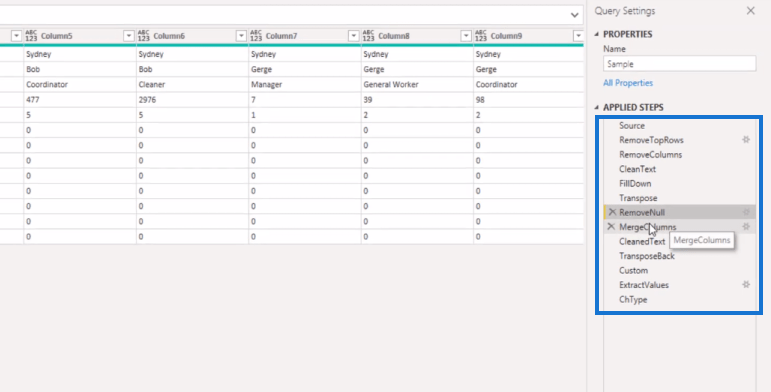Click the Cleaner cell in Column6
The width and height of the screenshot is (771, 392).
[192, 84]
